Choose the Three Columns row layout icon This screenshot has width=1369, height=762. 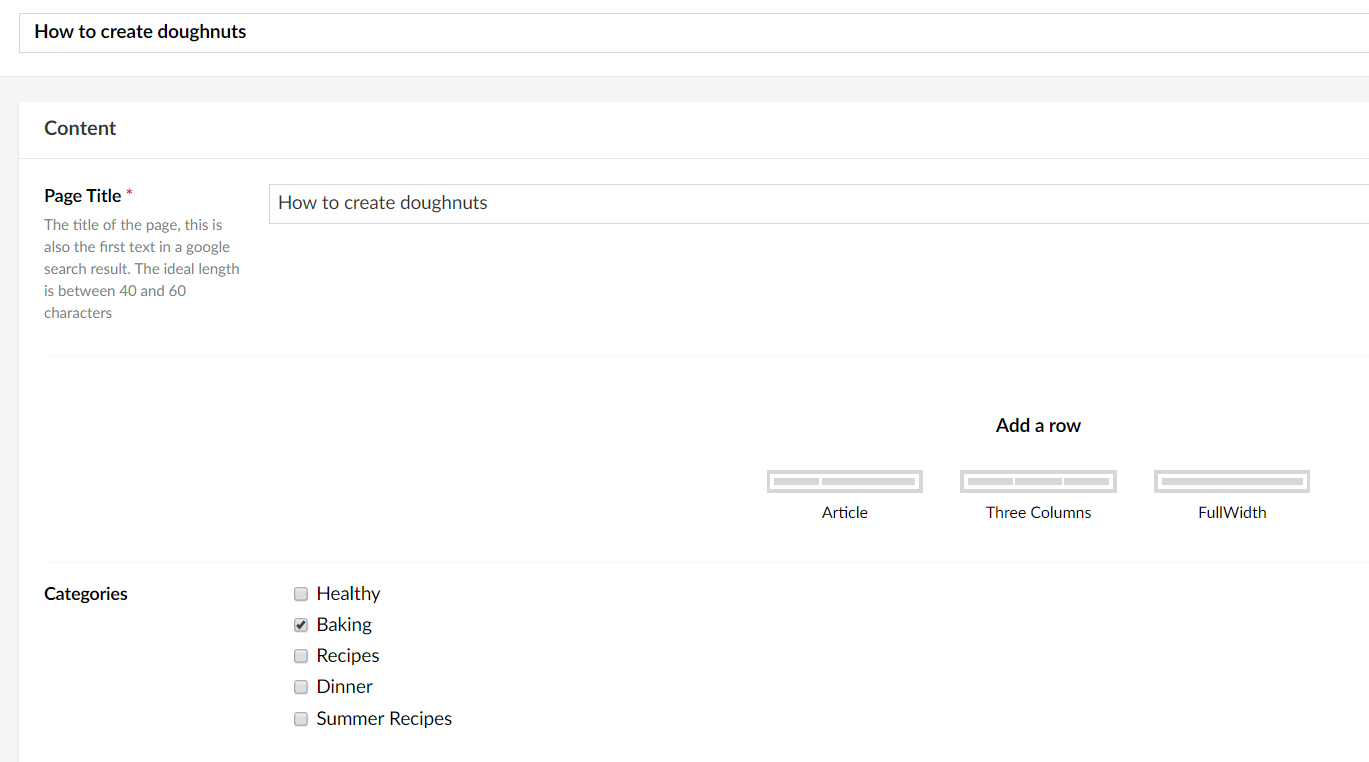click(x=1038, y=482)
